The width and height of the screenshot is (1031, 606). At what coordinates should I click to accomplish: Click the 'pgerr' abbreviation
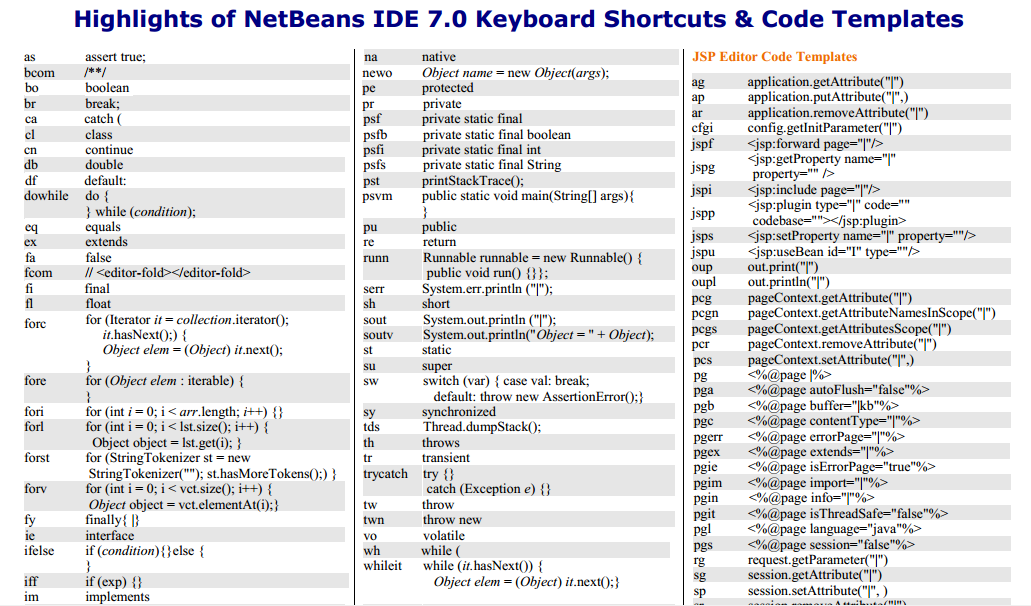707,436
